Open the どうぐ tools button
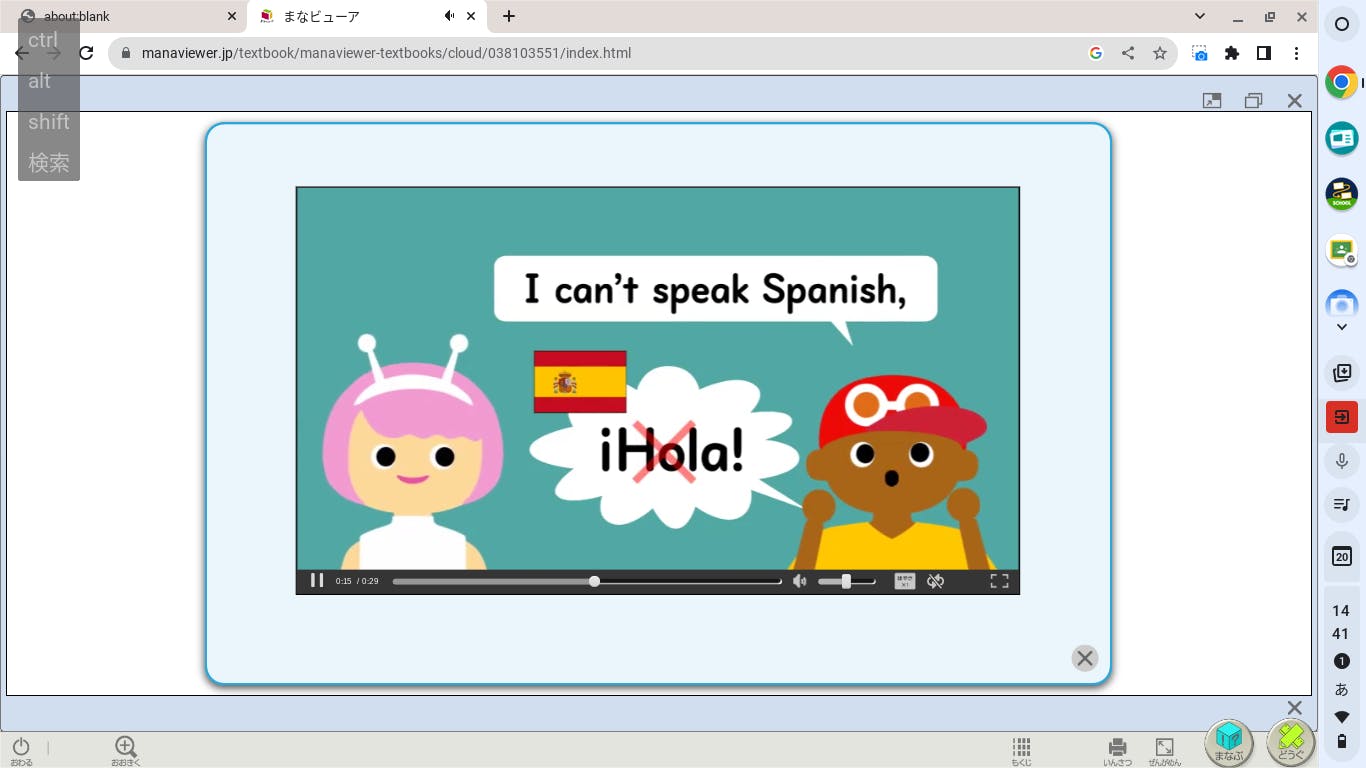Image resolution: width=1366 pixels, height=768 pixels. point(1290,742)
